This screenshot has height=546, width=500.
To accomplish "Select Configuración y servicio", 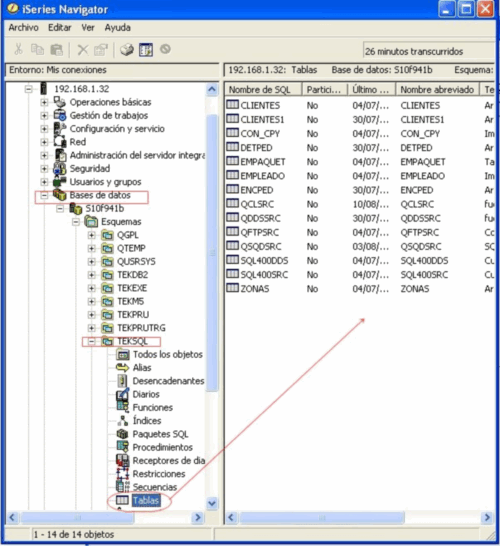I will coord(117,129).
